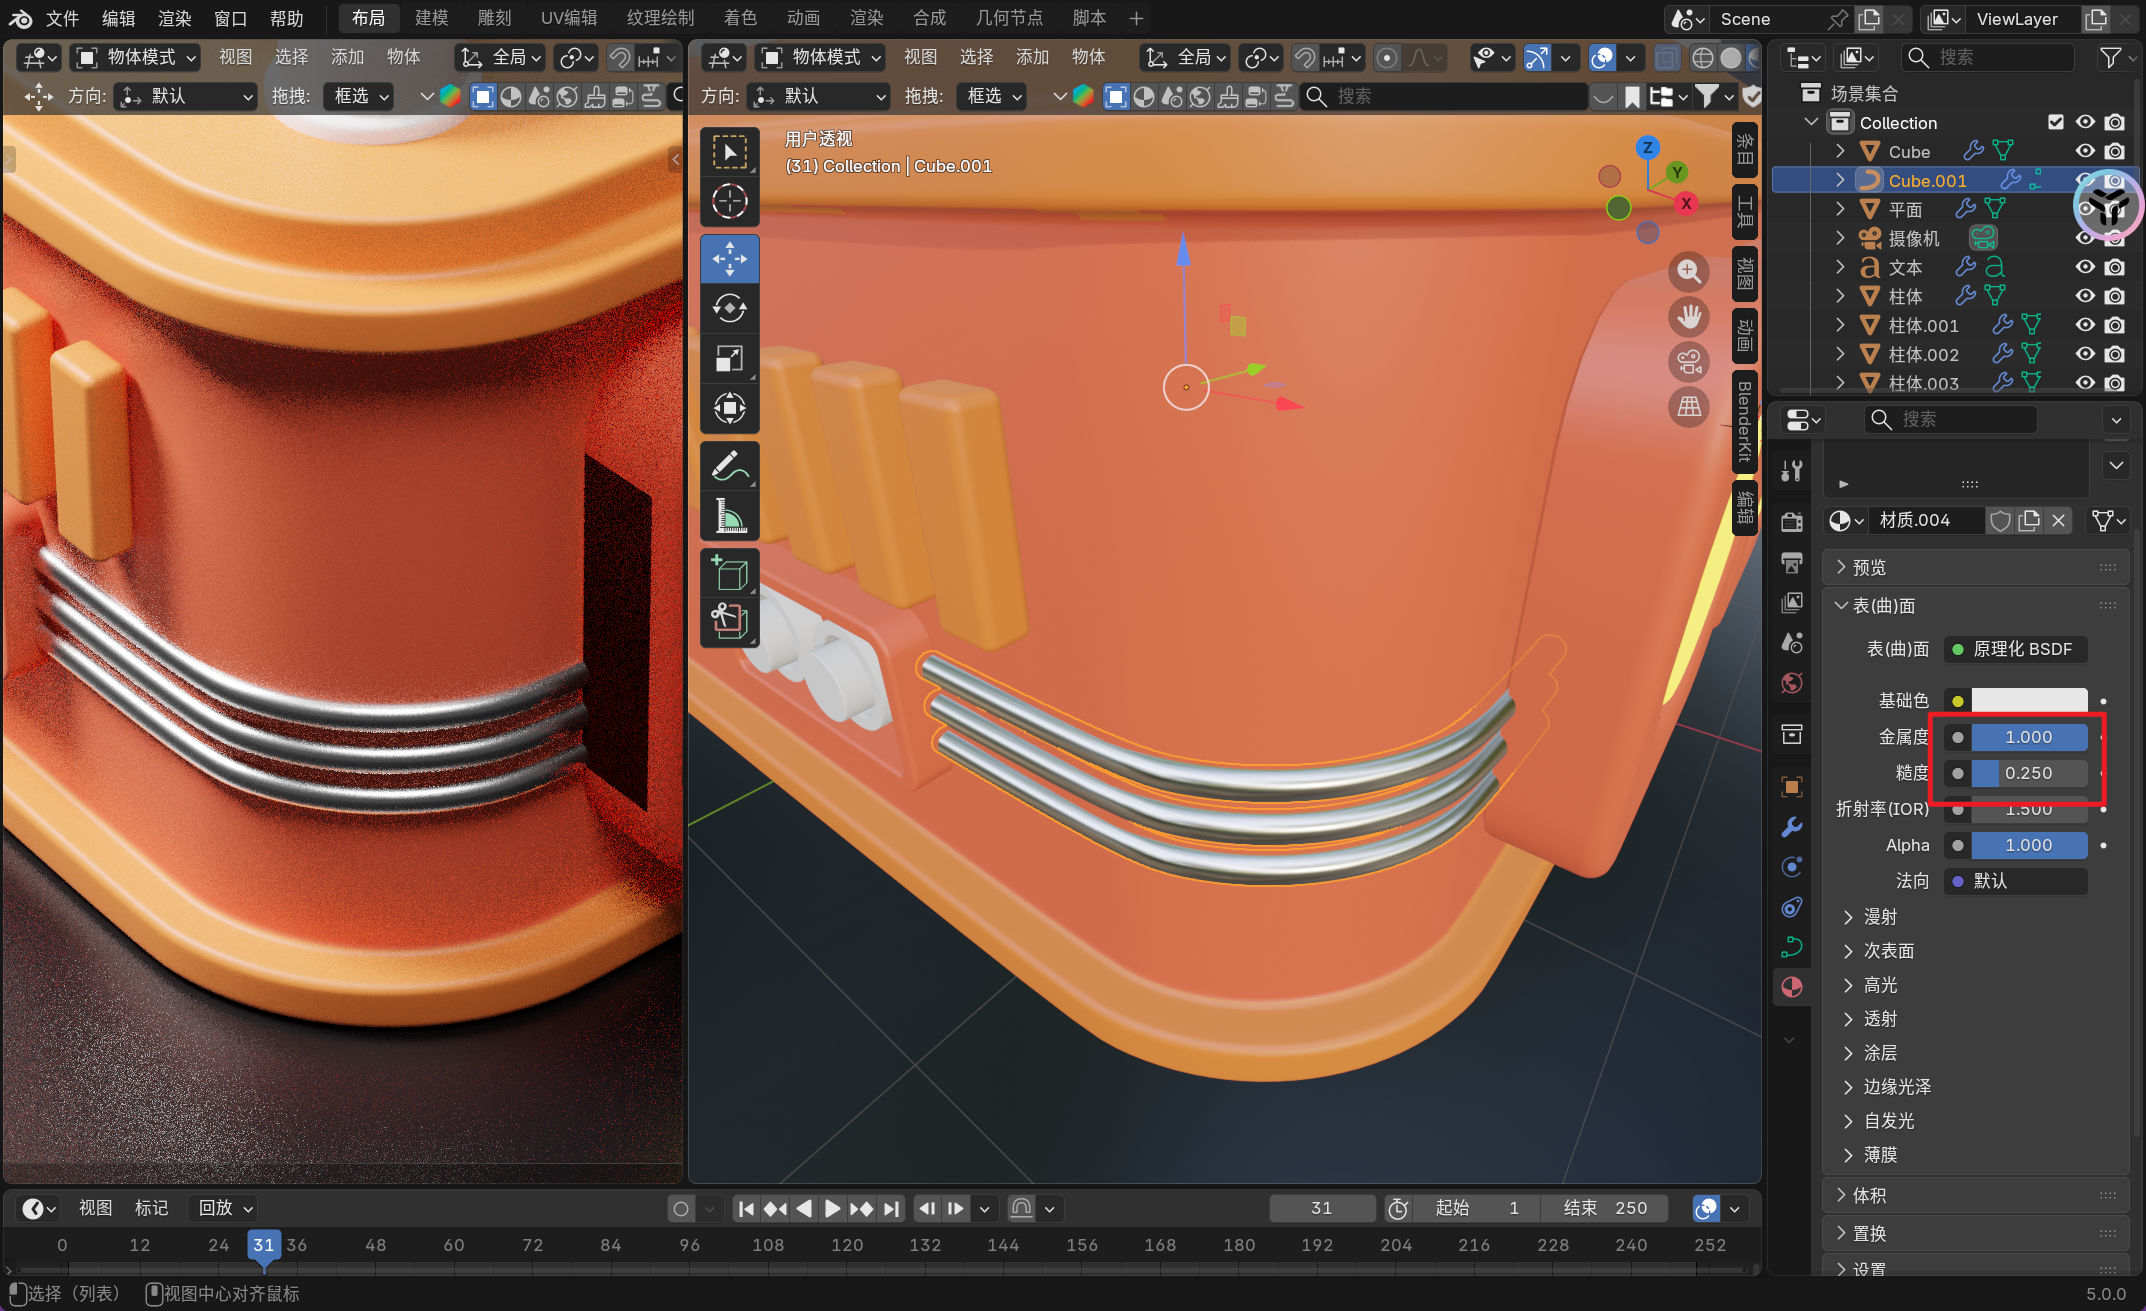Expand the 漫射 subsection
This screenshot has height=1311, width=2146.
[x=1880, y=917]
